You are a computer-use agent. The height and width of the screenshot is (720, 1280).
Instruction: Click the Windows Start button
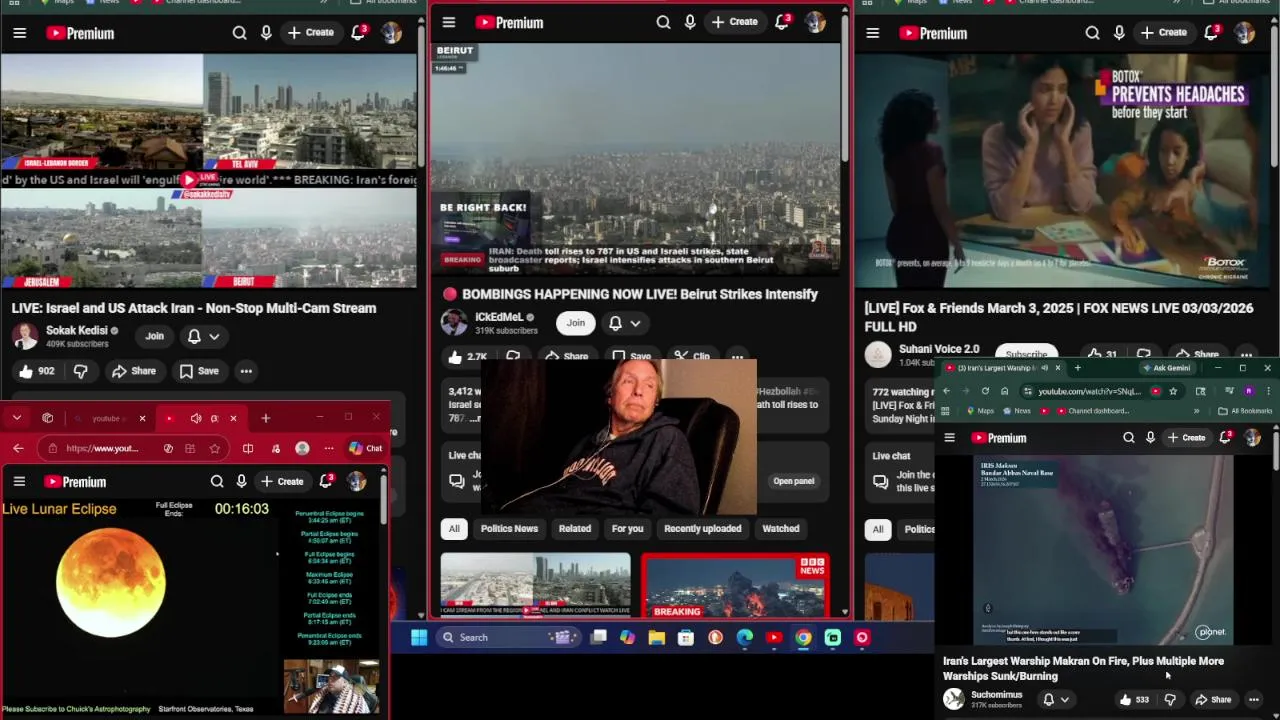(x=419, y=637)
